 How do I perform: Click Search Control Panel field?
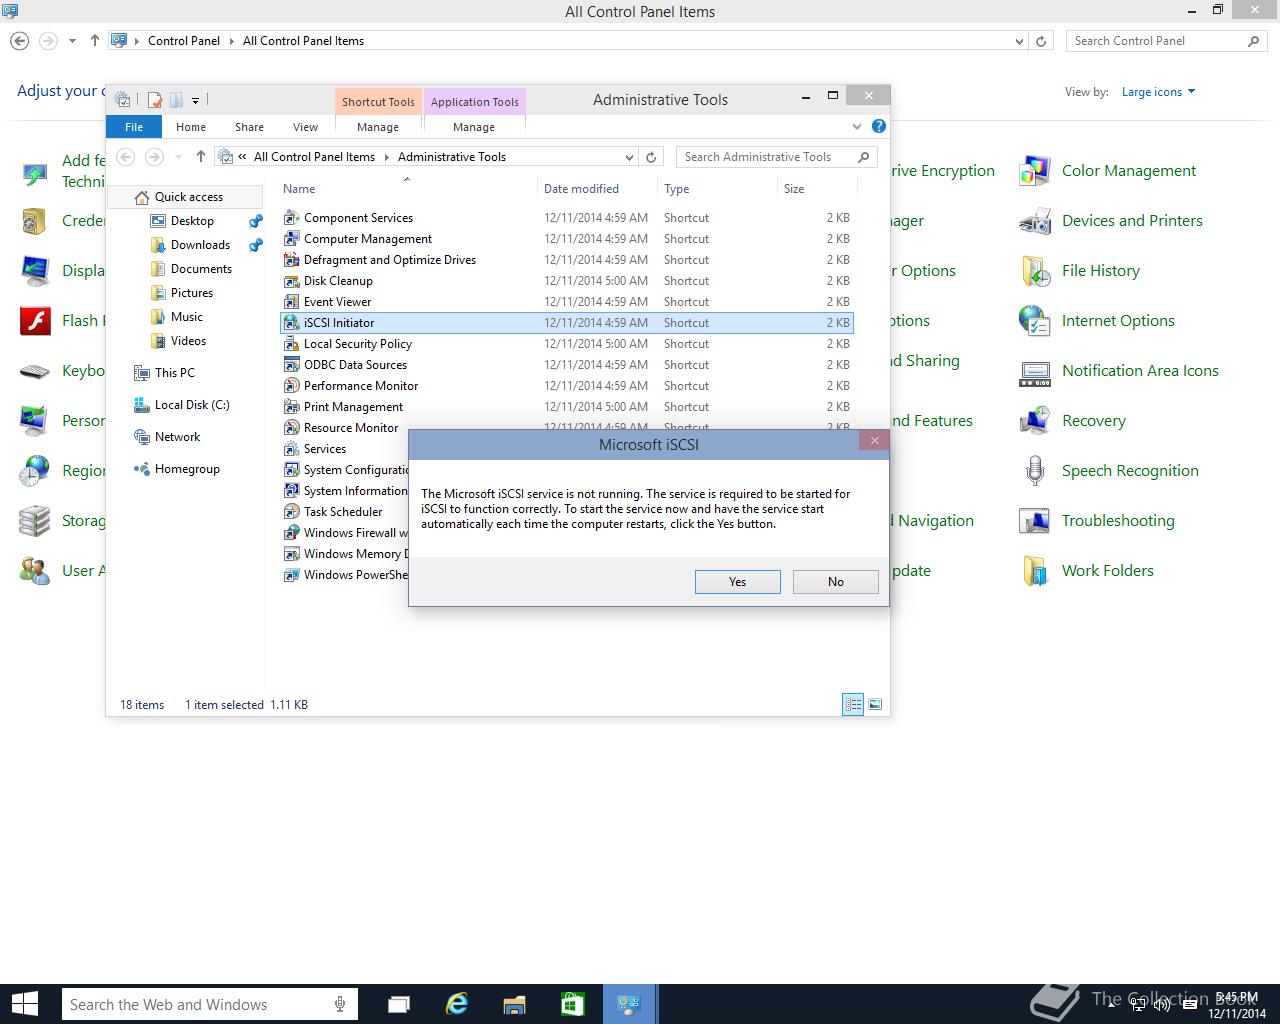click(1166, 41)
